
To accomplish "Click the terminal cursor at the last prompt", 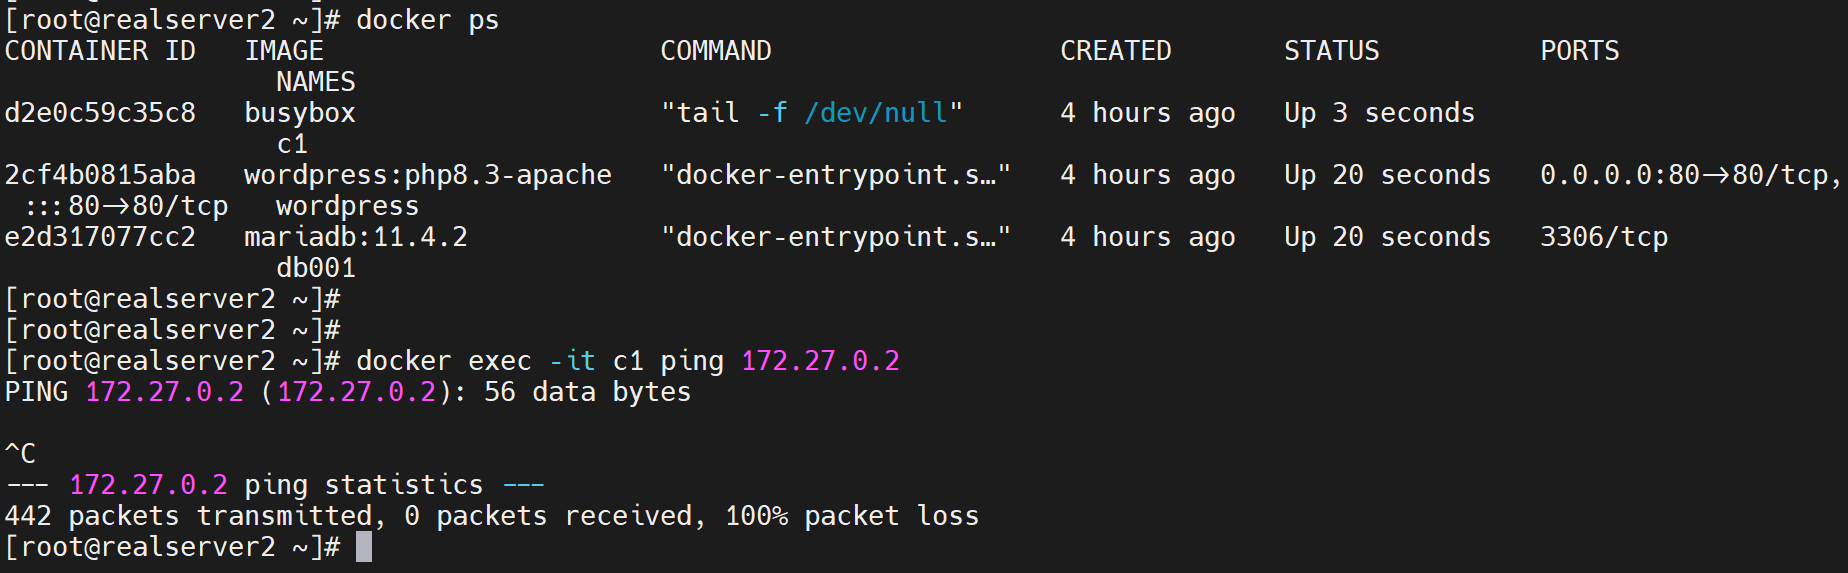I will point(364,547).
